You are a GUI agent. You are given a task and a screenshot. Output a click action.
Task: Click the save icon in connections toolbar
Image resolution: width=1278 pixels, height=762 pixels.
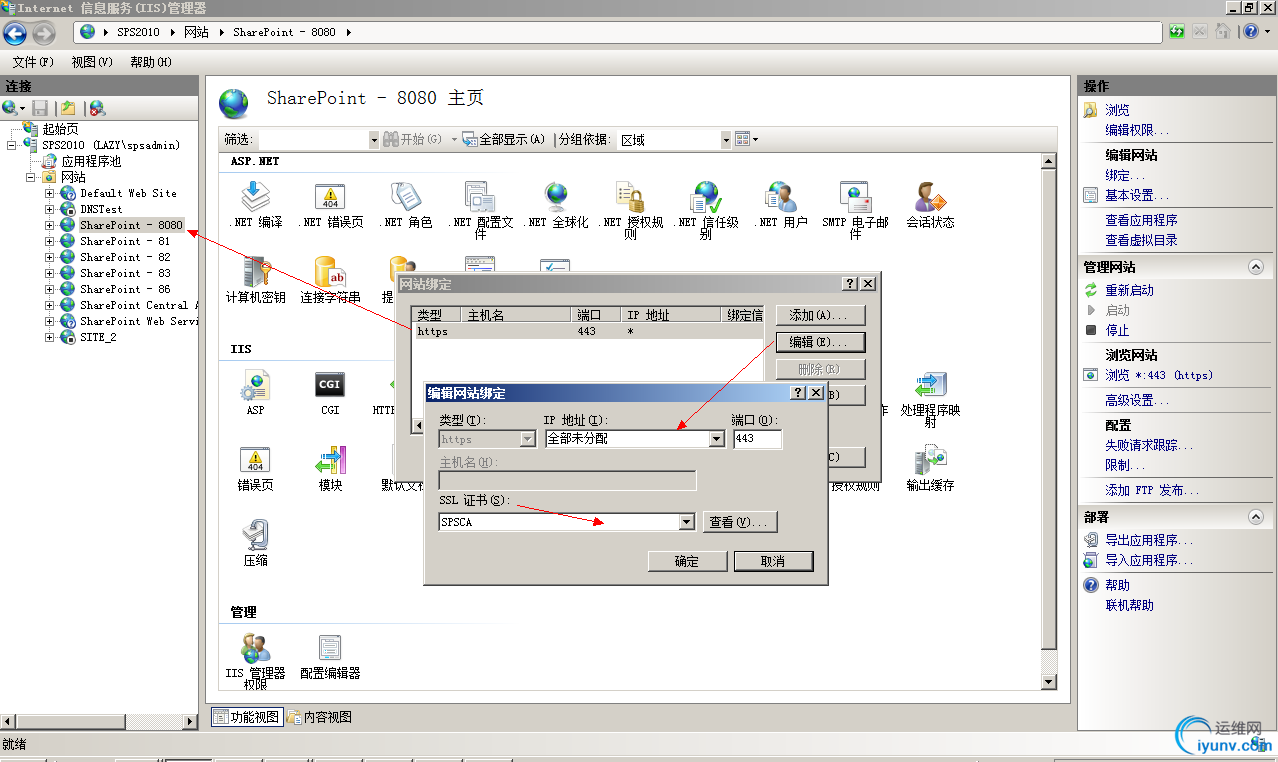point(40,108)
